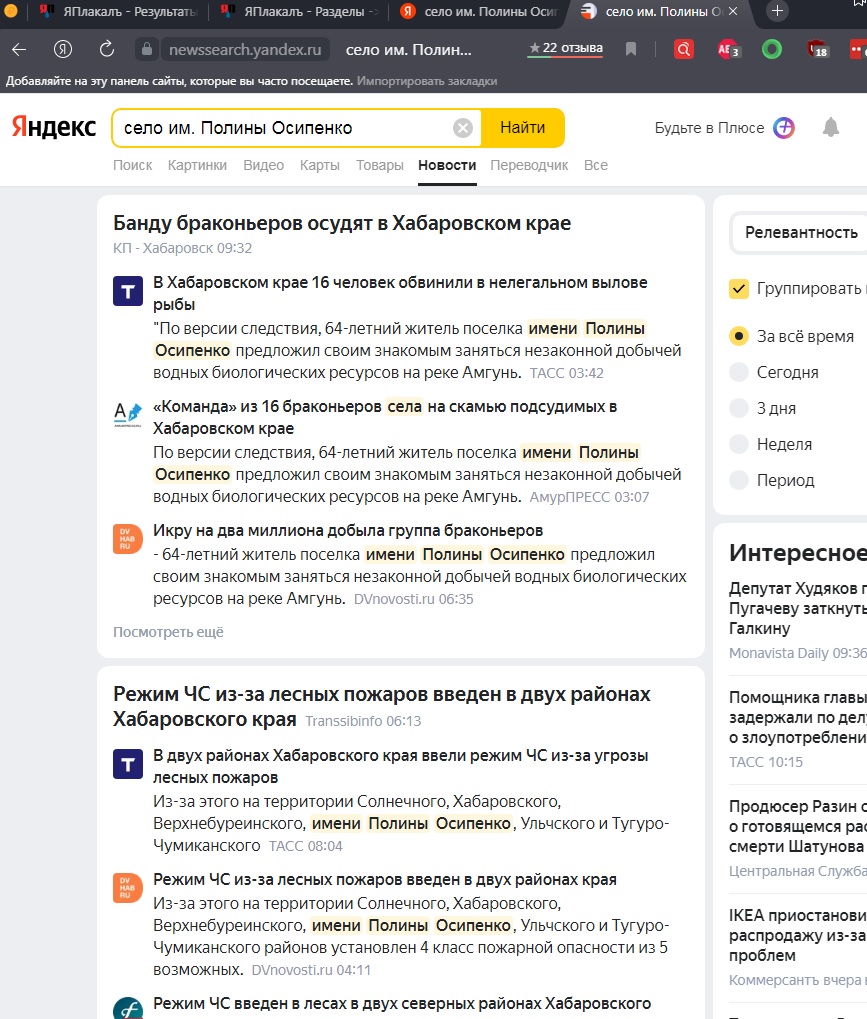Go back with the browser back arrow
This screenshot has width=867, height=1019.
click(19, 49)
